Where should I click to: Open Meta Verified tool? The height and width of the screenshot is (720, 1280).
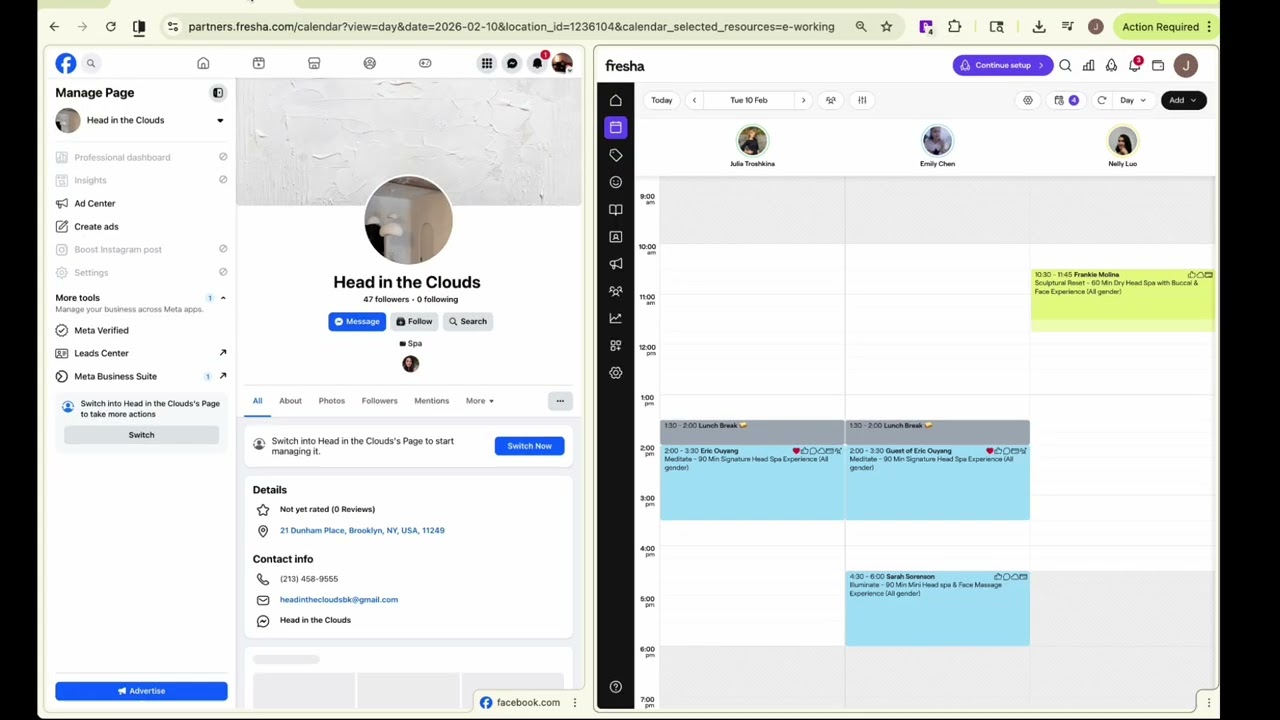(x=141, y=330)
